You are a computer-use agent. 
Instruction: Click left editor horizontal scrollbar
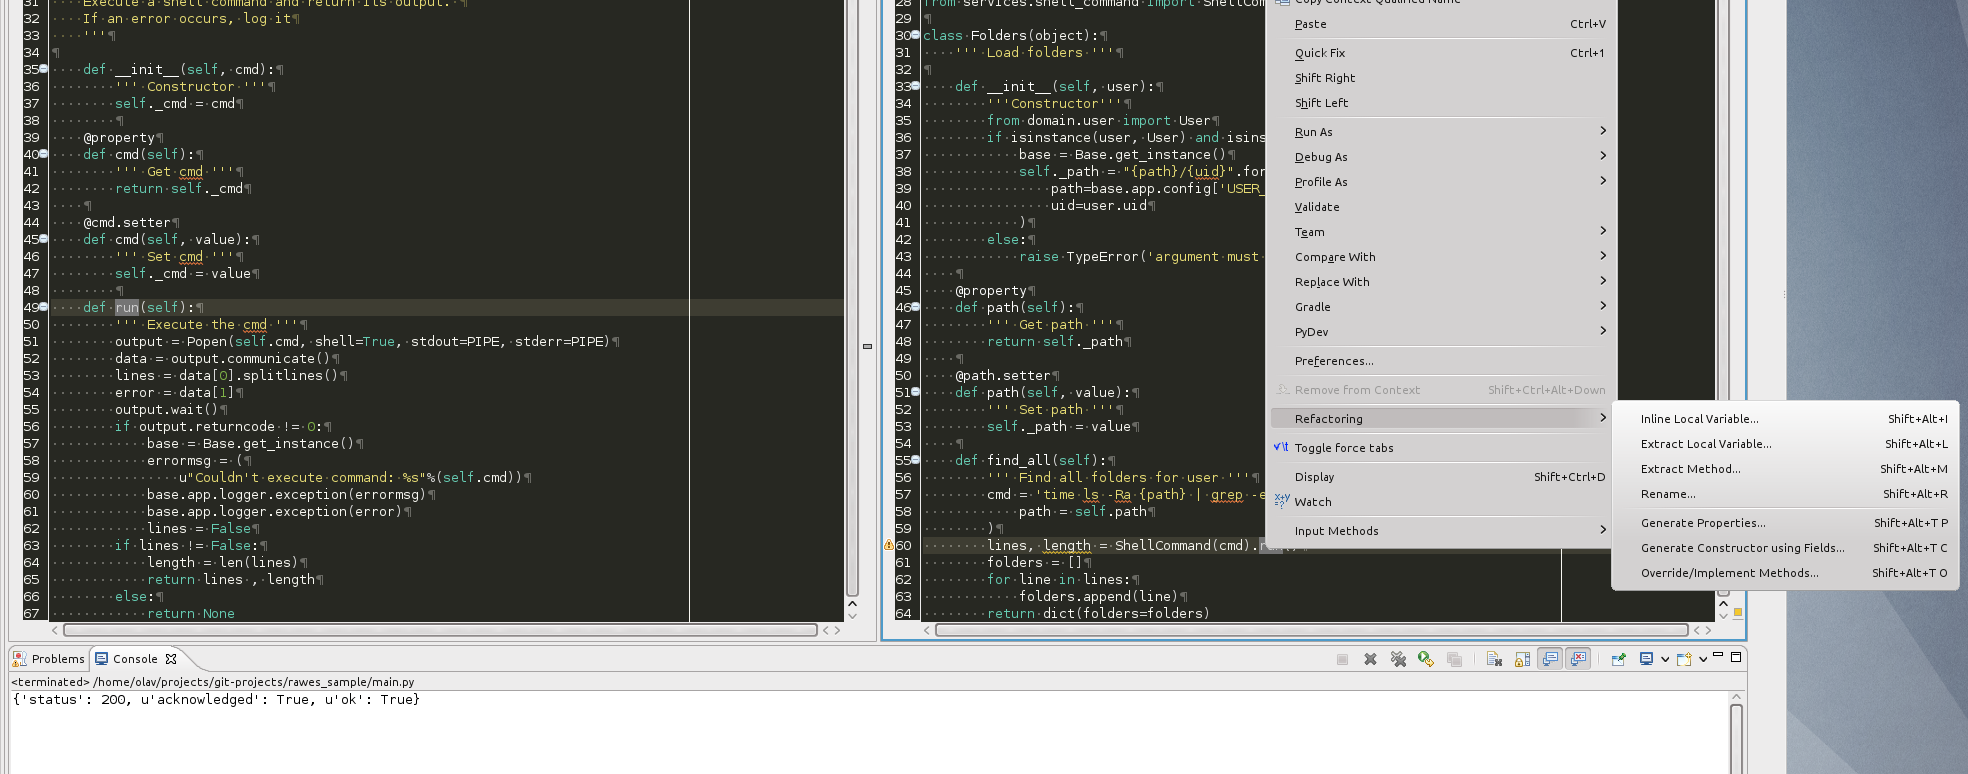pyautogui.click(x=440, y=630)
